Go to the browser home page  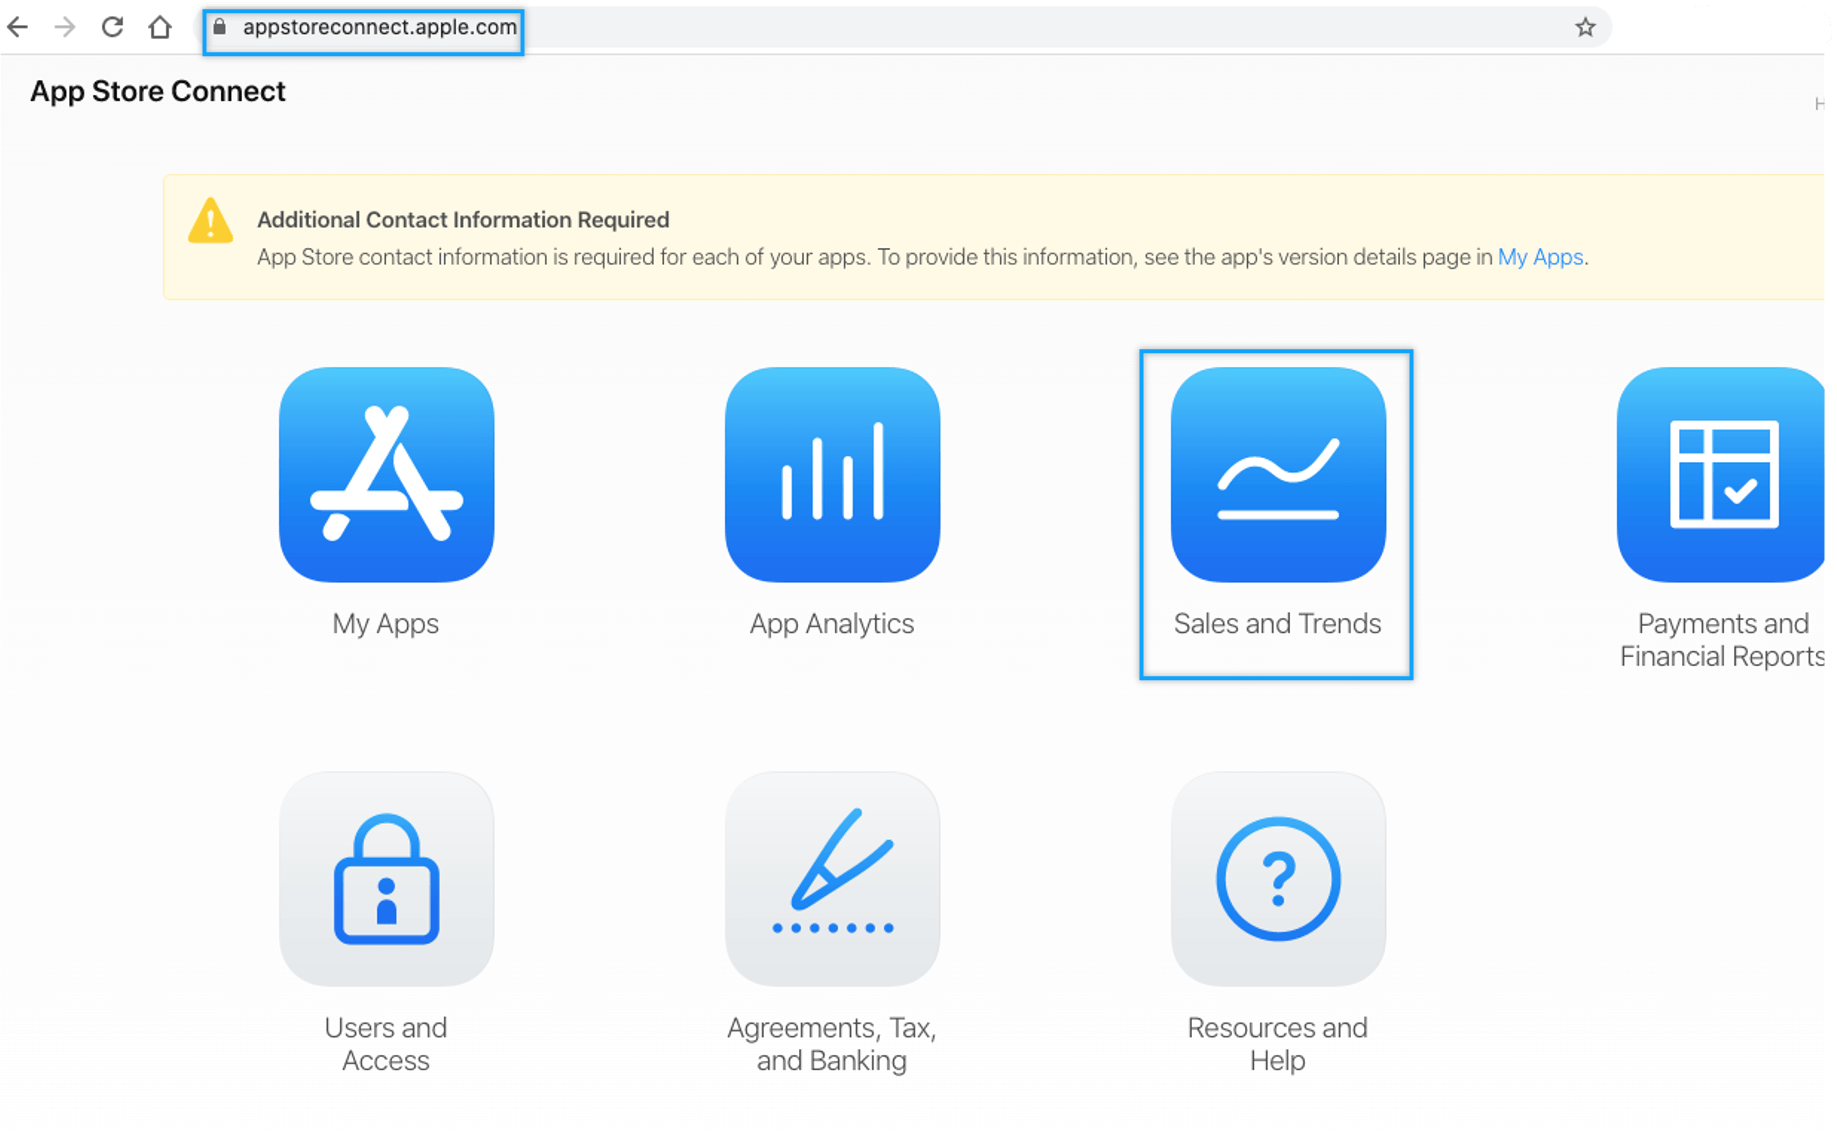160,27
